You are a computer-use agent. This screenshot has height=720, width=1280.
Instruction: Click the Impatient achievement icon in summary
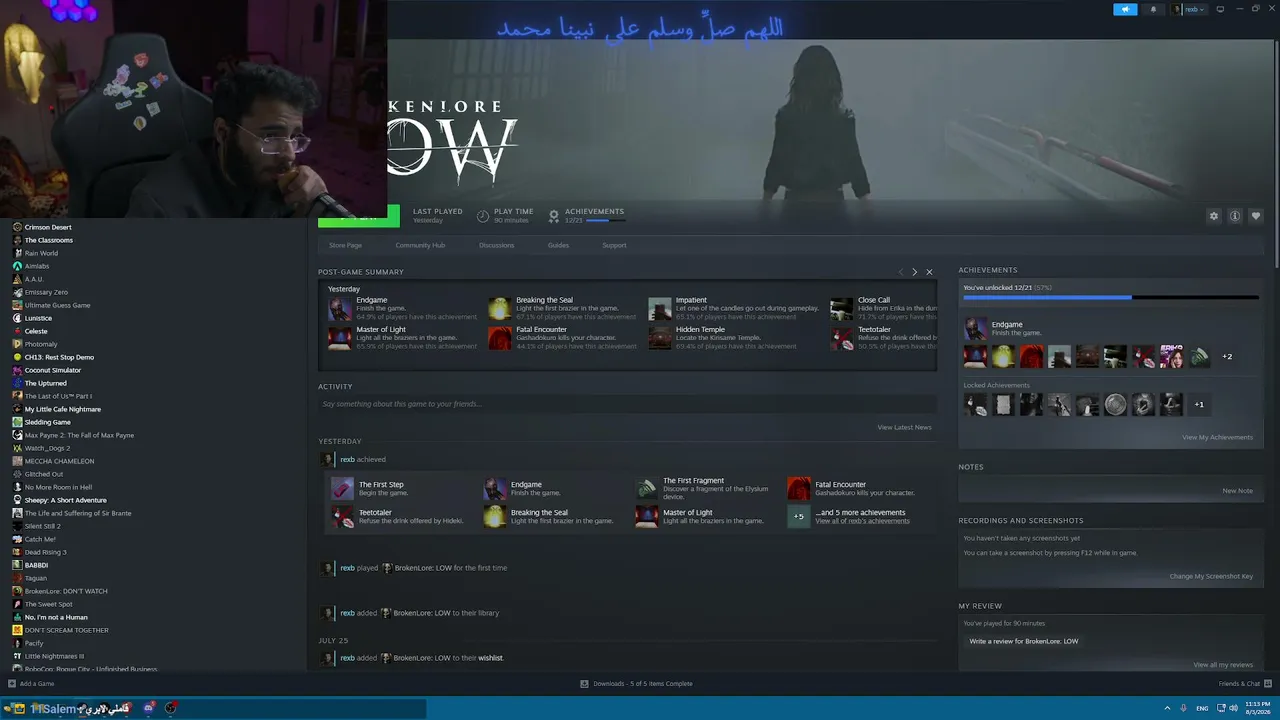pos(659,308)
